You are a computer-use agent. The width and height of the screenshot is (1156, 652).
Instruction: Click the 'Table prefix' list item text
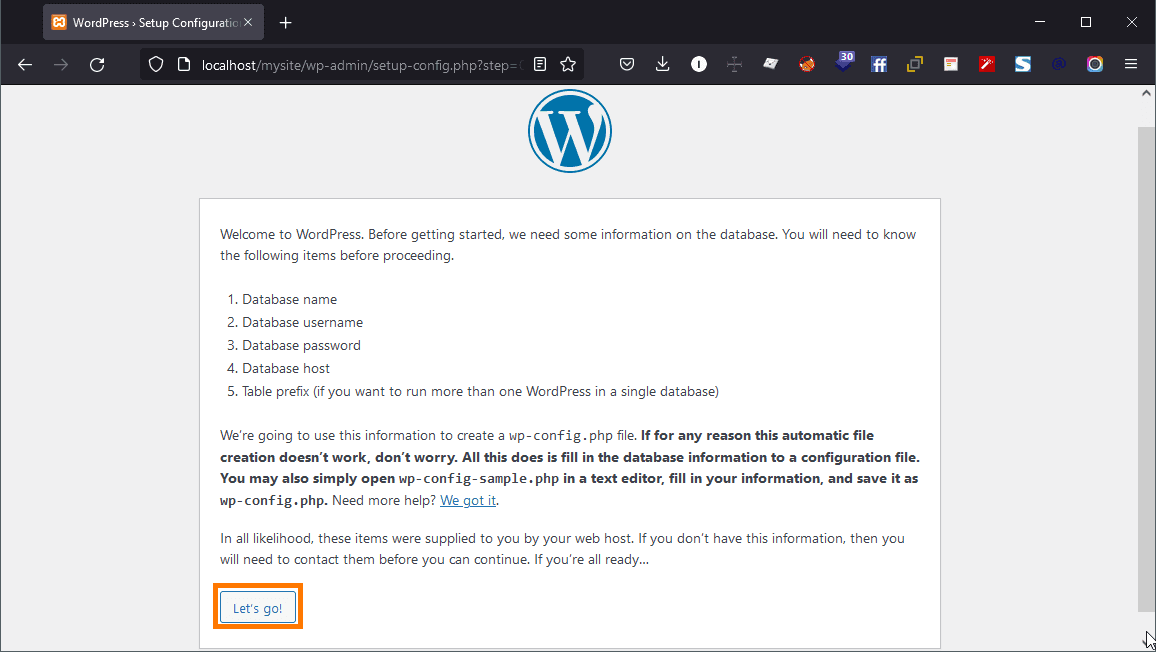coord(480,391)
